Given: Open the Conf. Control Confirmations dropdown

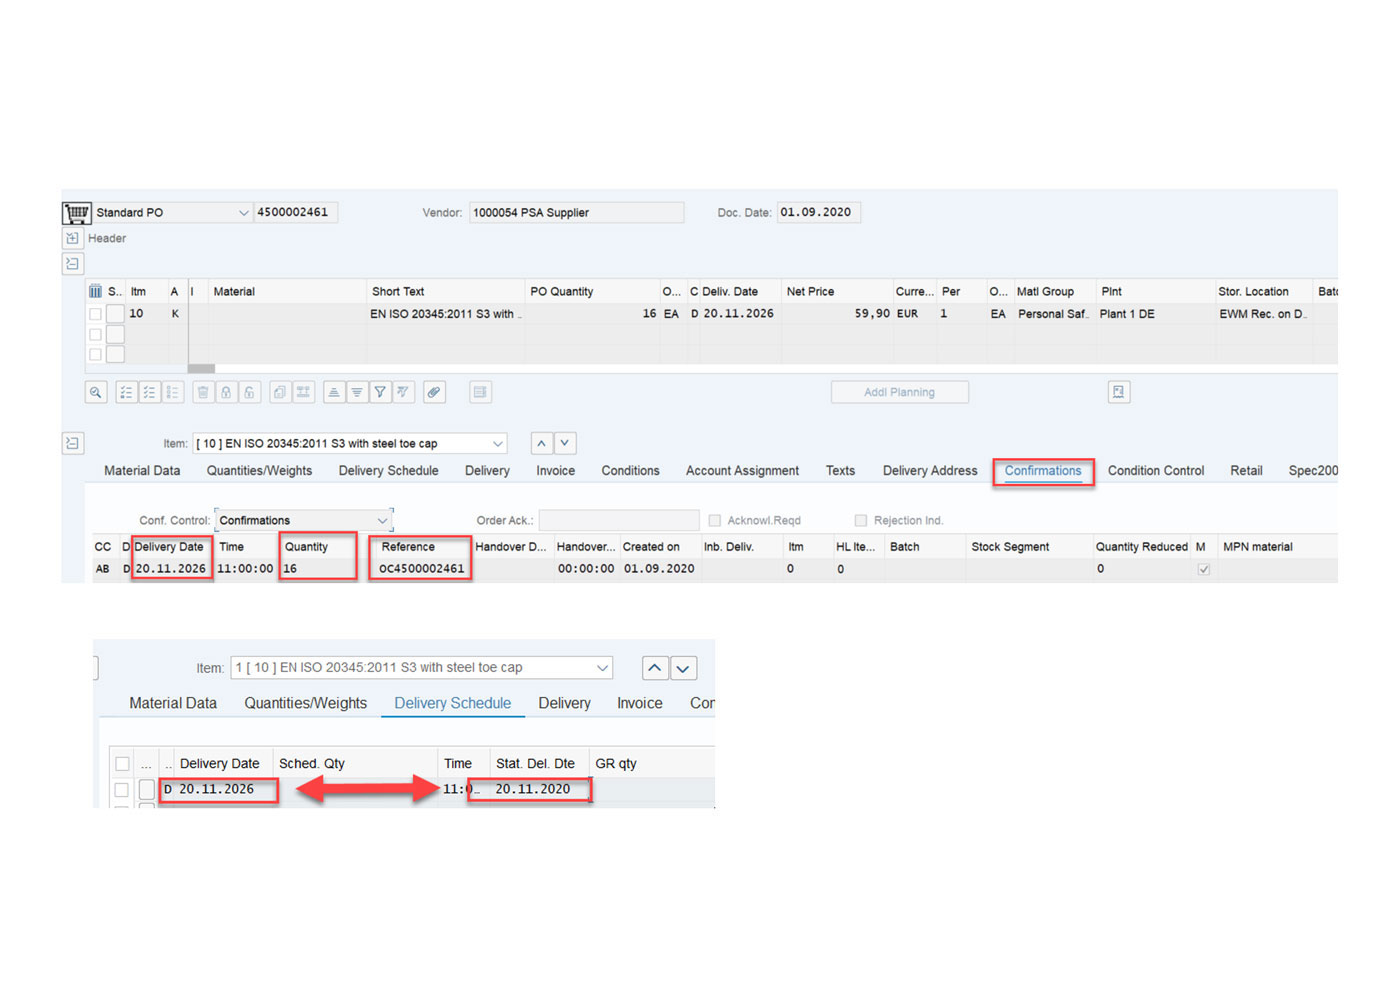Looking at the screenshot, I should coord(383,520).
